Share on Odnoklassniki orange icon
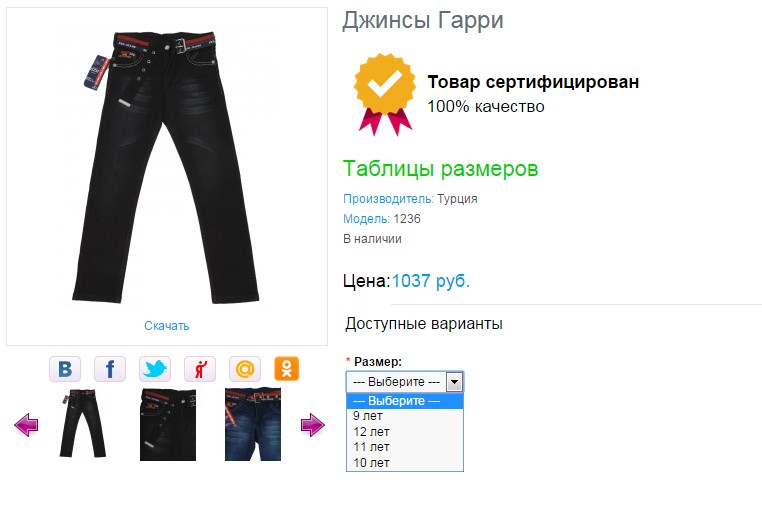The width and height of the screenshot is (762, 524). point(287,369)
